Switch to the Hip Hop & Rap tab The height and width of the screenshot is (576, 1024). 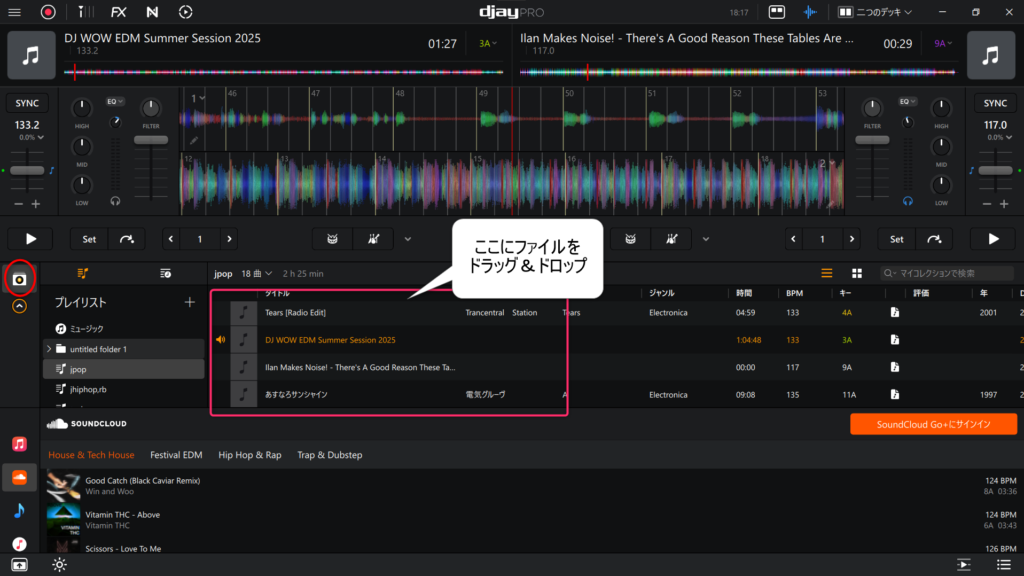click(x=249, y=455)
